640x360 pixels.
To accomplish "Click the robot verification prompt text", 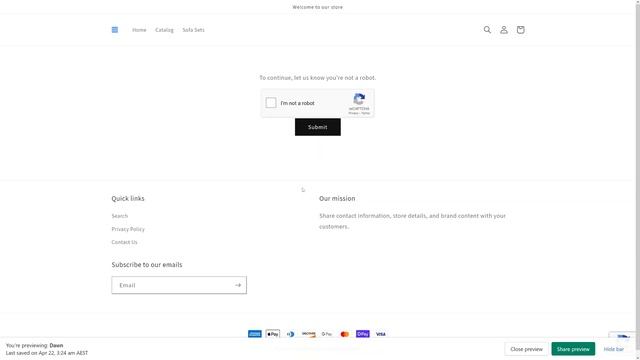I will coord(318,78).
